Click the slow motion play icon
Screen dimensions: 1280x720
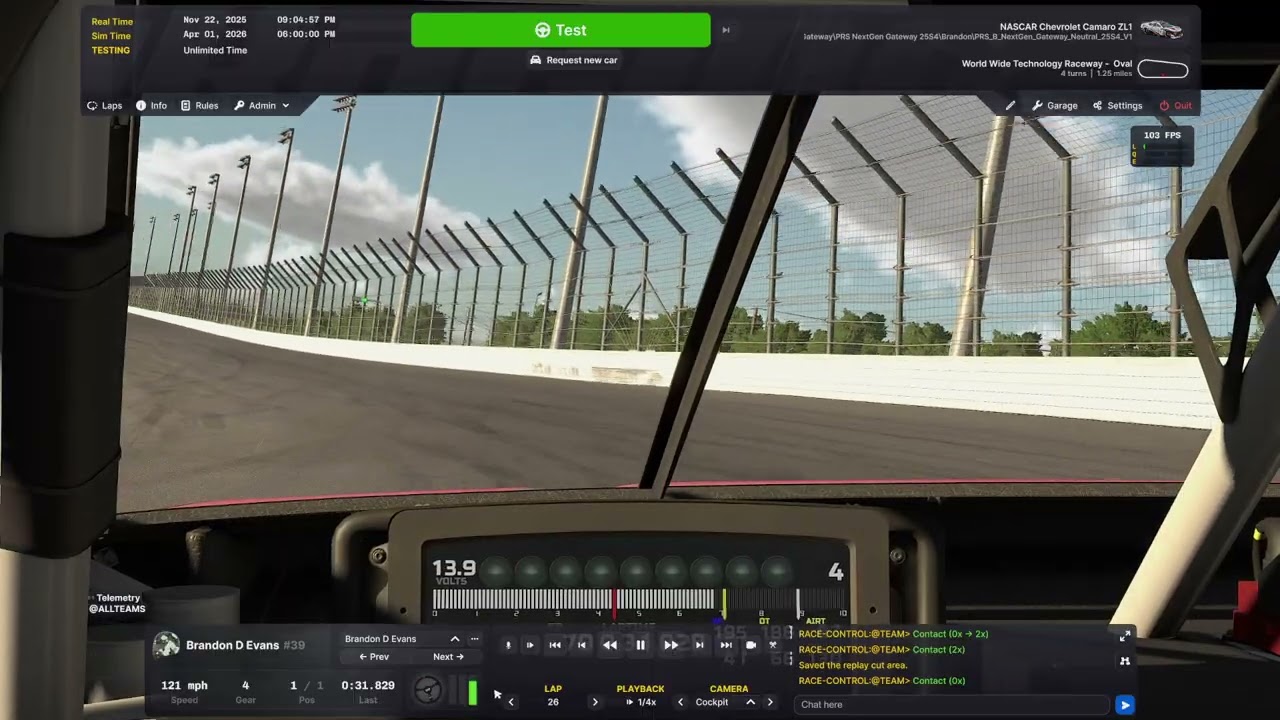click(x=530, y=645)
